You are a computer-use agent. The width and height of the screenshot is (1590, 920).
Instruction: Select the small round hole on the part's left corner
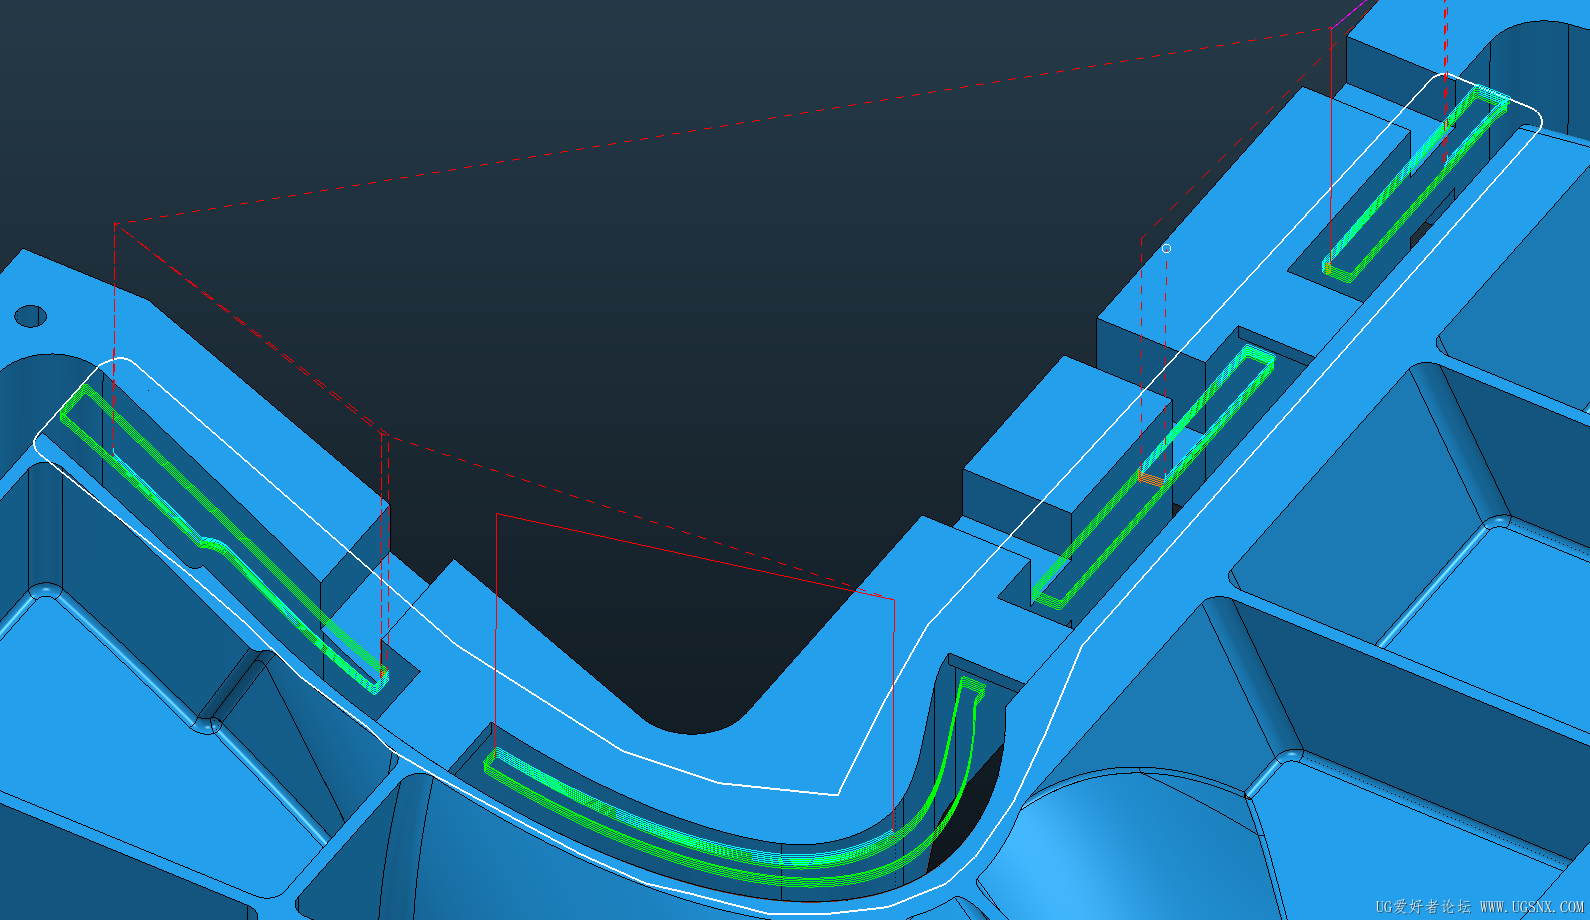click(31, 317)
